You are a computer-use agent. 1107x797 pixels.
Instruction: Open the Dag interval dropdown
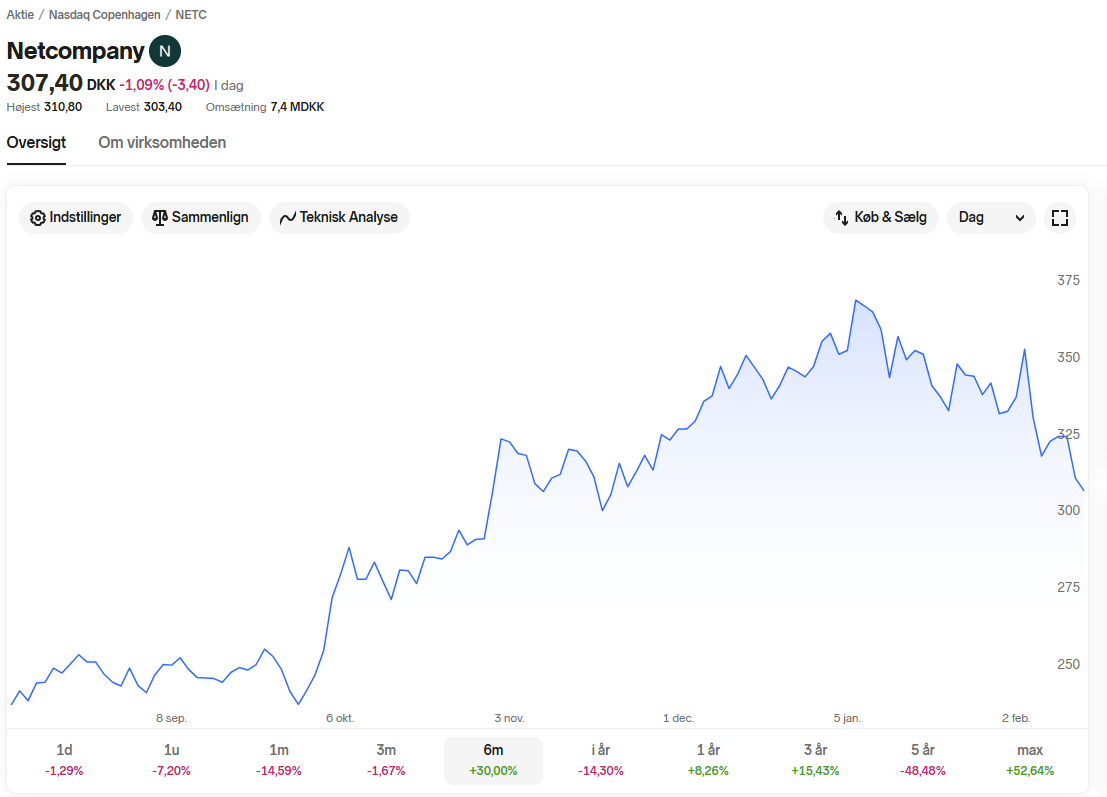pyautogui.click(x=991, y=217)
